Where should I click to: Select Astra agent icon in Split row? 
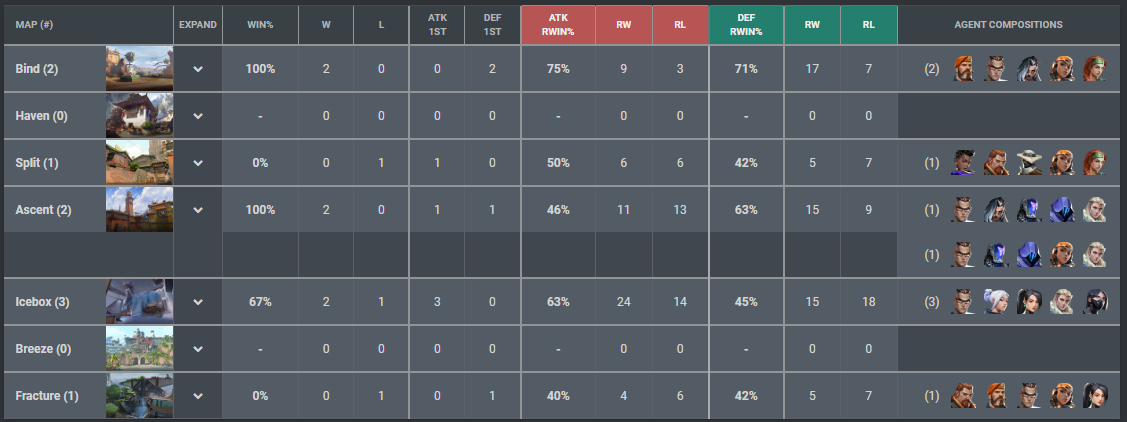click(x=963, y=162)
